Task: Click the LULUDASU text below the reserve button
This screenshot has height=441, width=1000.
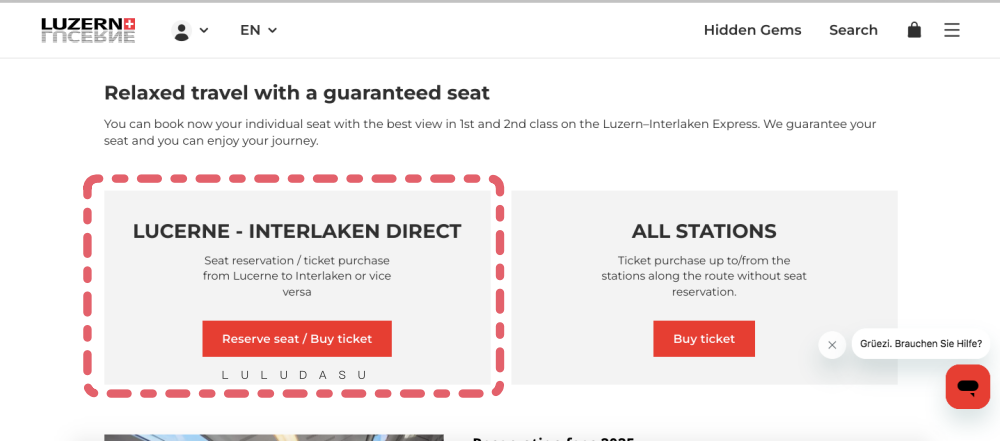Action: click(295, 375)
